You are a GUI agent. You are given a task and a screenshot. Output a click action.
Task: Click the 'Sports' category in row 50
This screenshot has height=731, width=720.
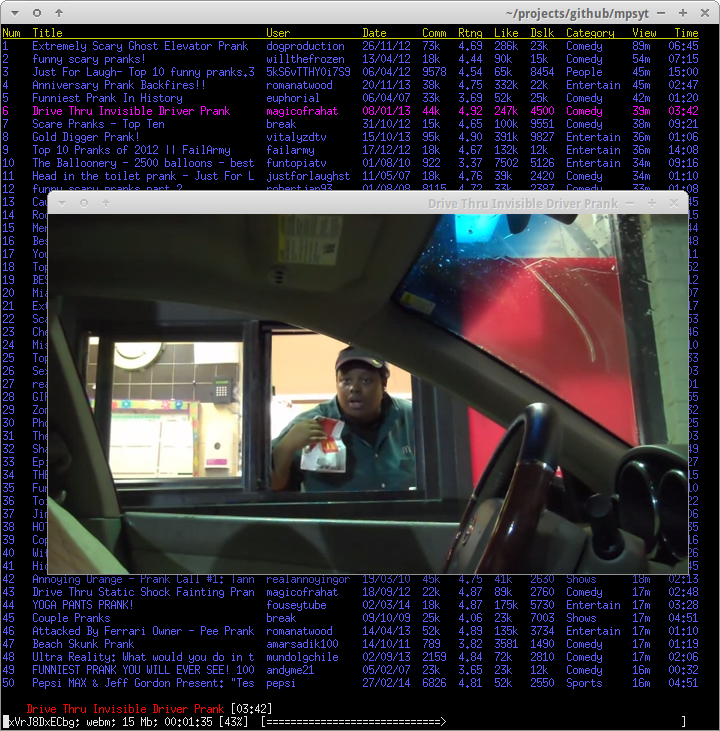[584, 684]
